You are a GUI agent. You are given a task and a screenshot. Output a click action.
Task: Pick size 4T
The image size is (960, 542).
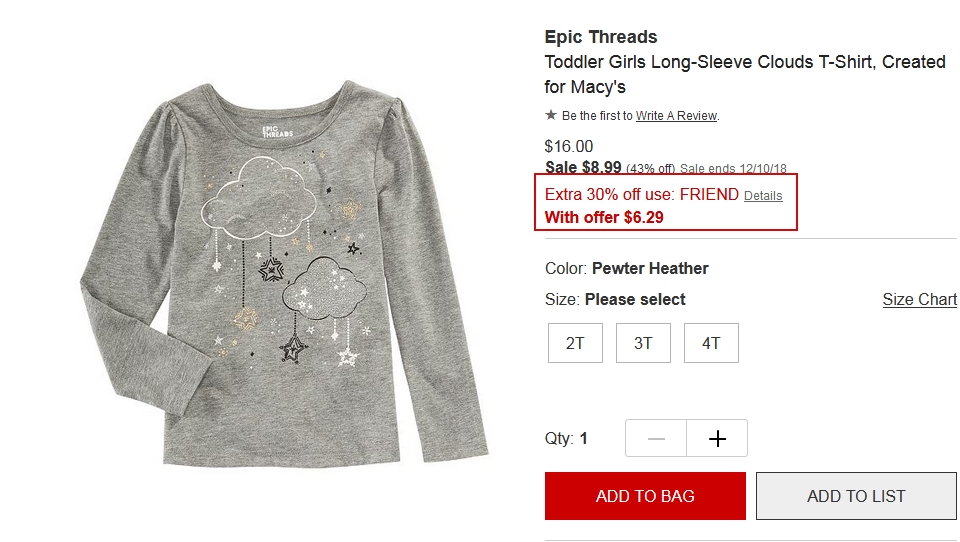tap(711, 343)
